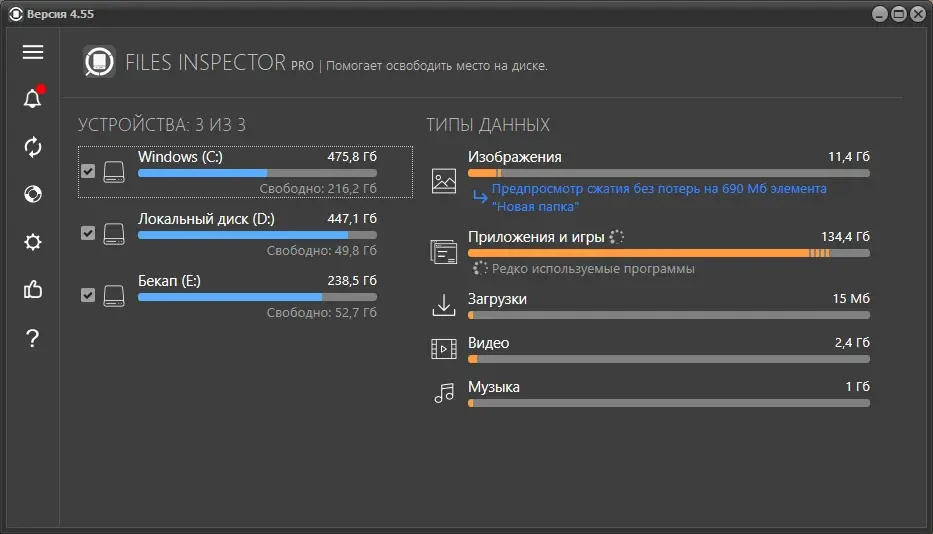Click the 1 Гб music size
This screenshot has height=534, width=933.
coord(857,386)
